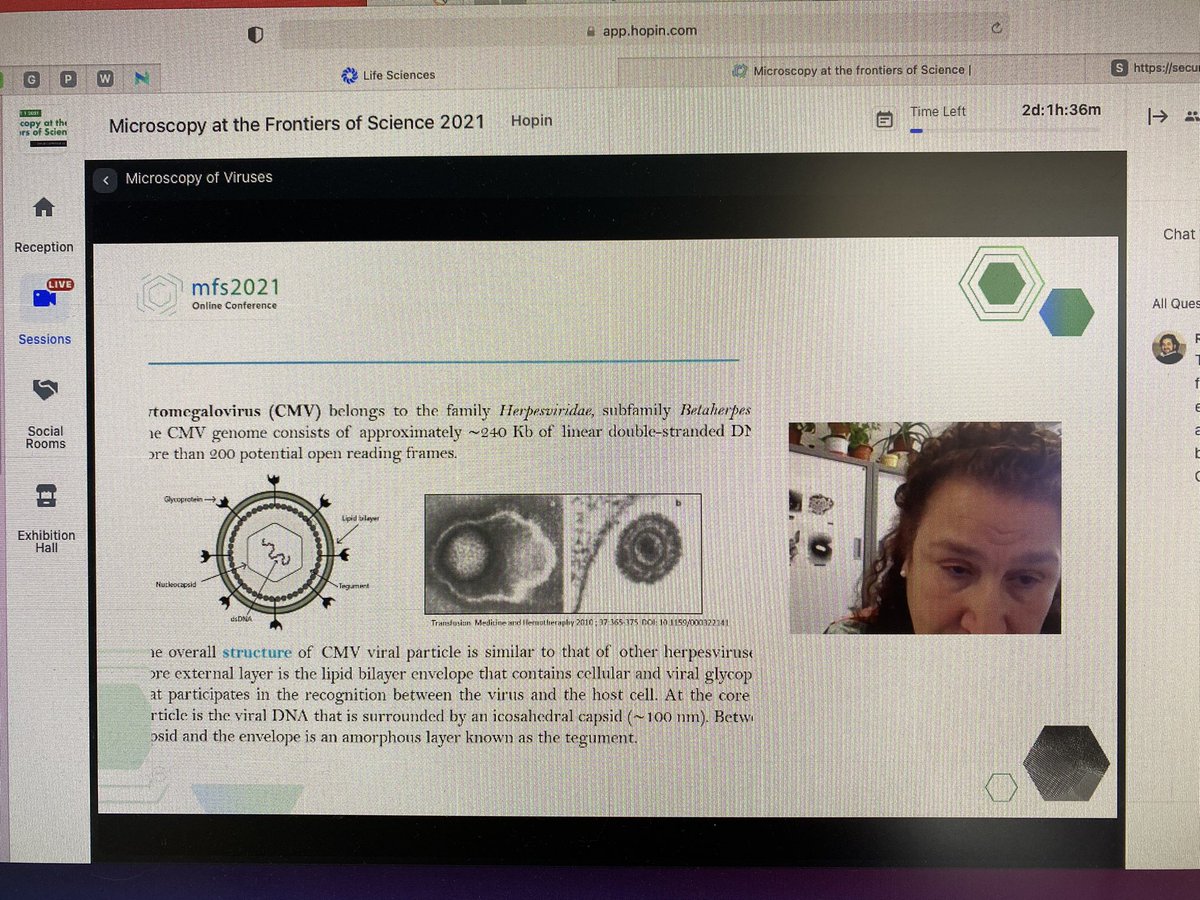Click the event logo thumbnail

pyautogui.click(x=45, y=128)
